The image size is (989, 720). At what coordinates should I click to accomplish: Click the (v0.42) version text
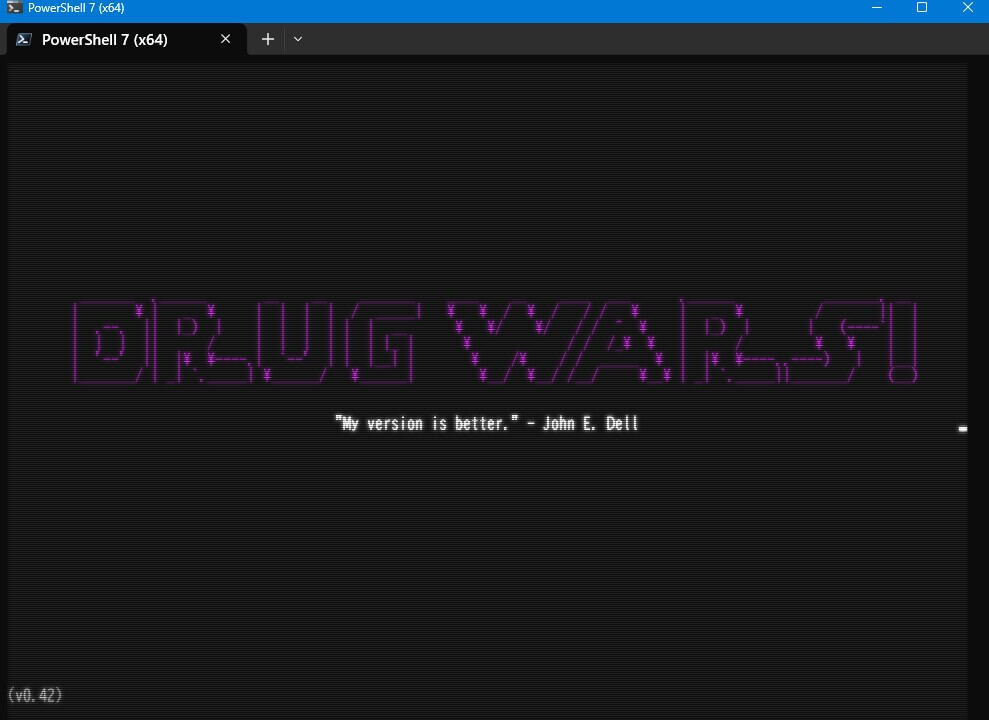click(35, 695)
